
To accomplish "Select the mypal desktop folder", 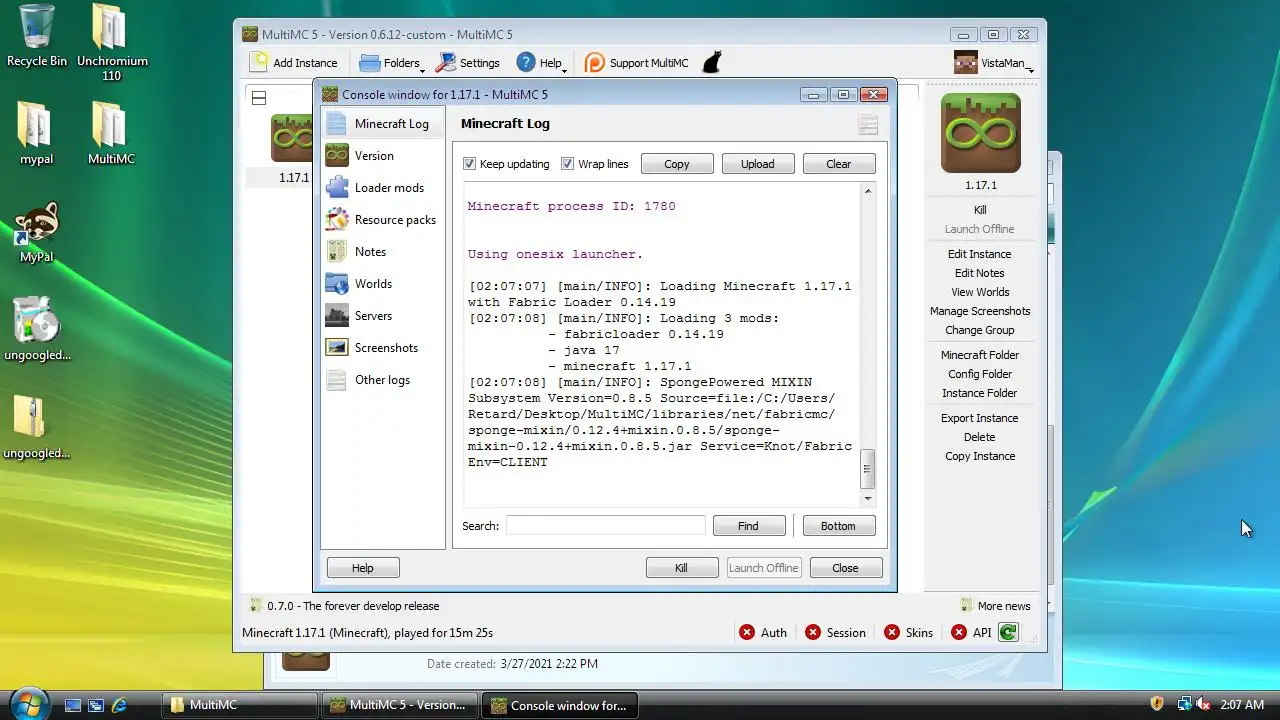I will click(x=36, y=133).
